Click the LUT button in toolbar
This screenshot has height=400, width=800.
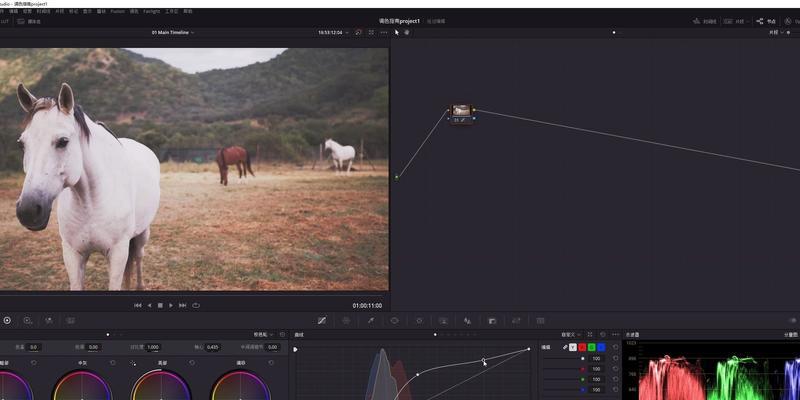pos(5,21)
